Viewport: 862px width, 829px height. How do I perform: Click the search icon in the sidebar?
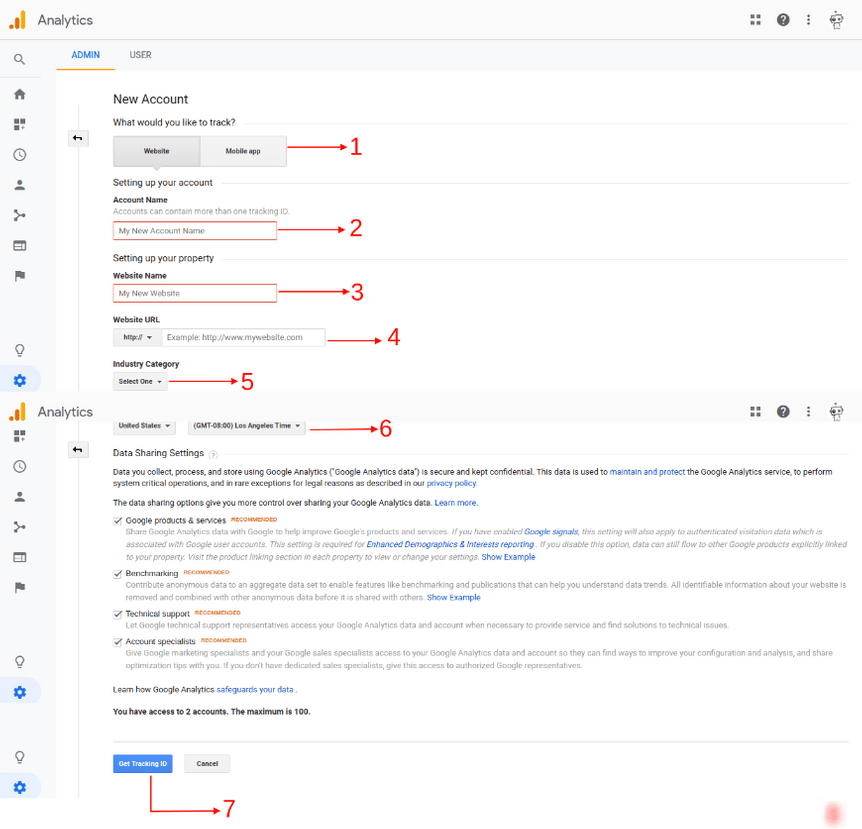(19, 60)
